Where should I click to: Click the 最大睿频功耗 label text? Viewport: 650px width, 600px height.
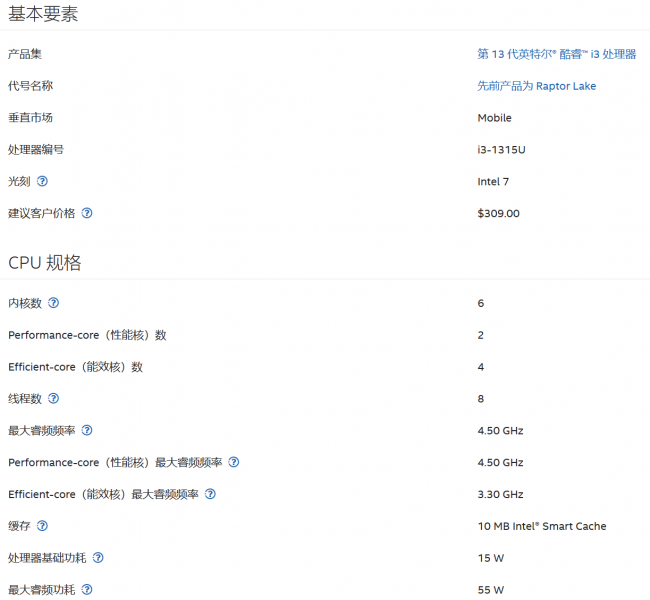point(41,590)
